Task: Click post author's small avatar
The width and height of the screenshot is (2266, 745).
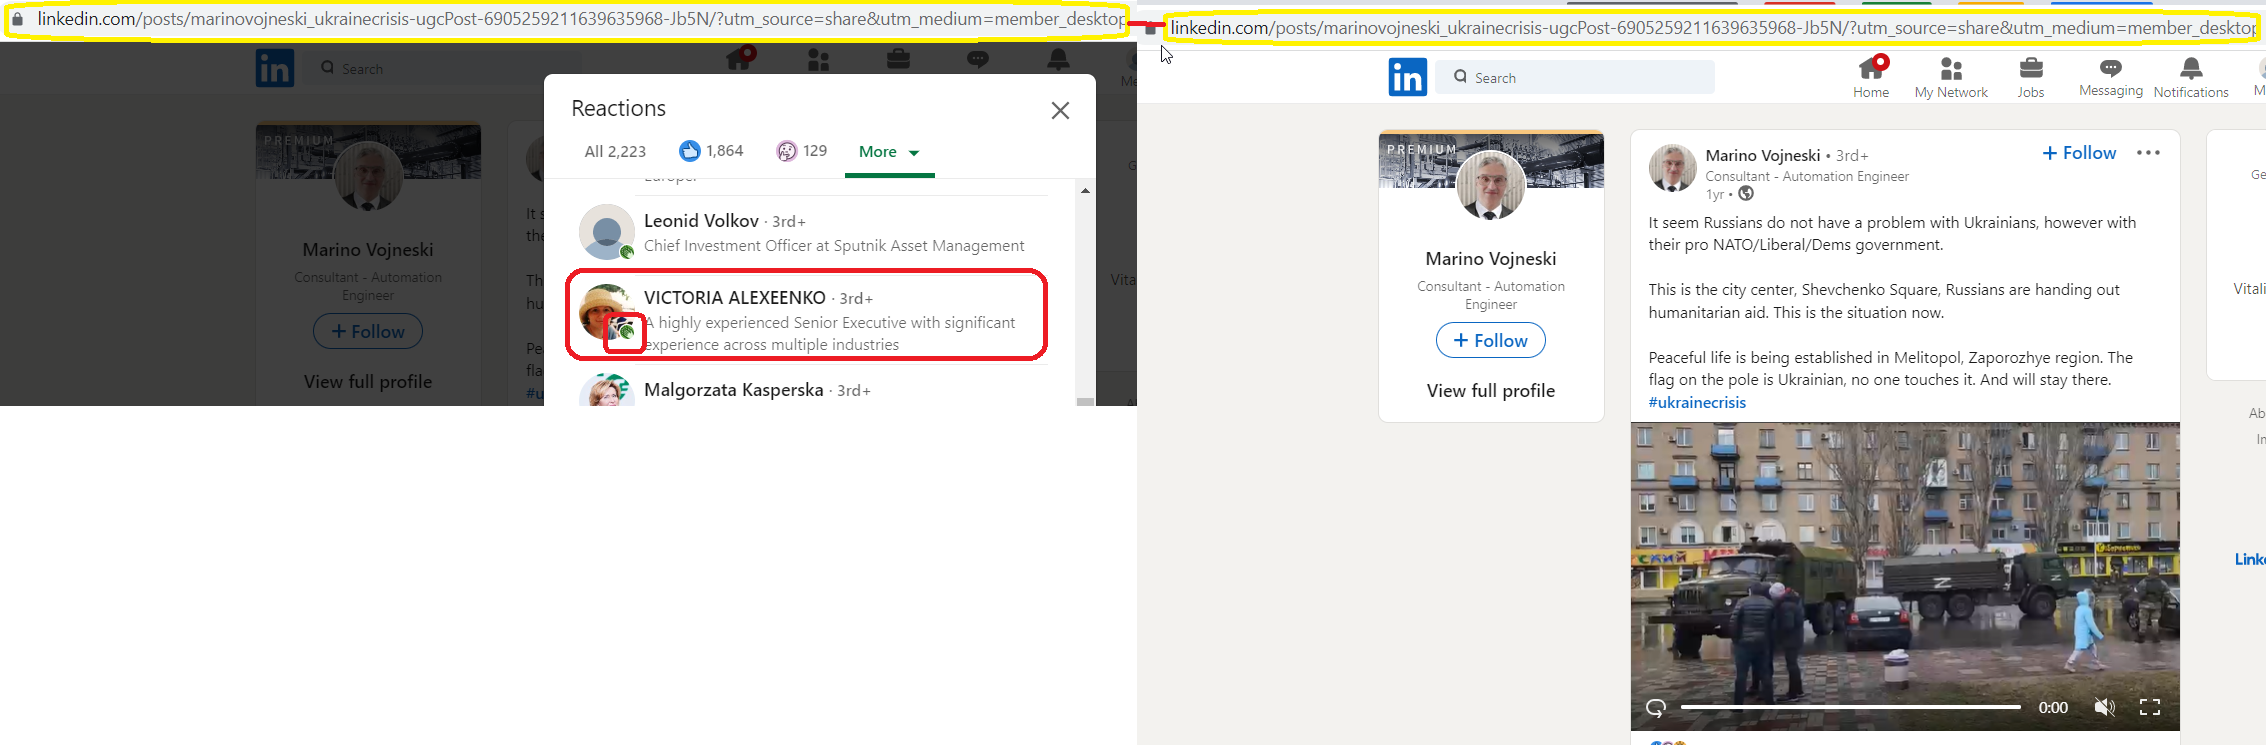Action: pyautogui.click(x=1672, y=168)
